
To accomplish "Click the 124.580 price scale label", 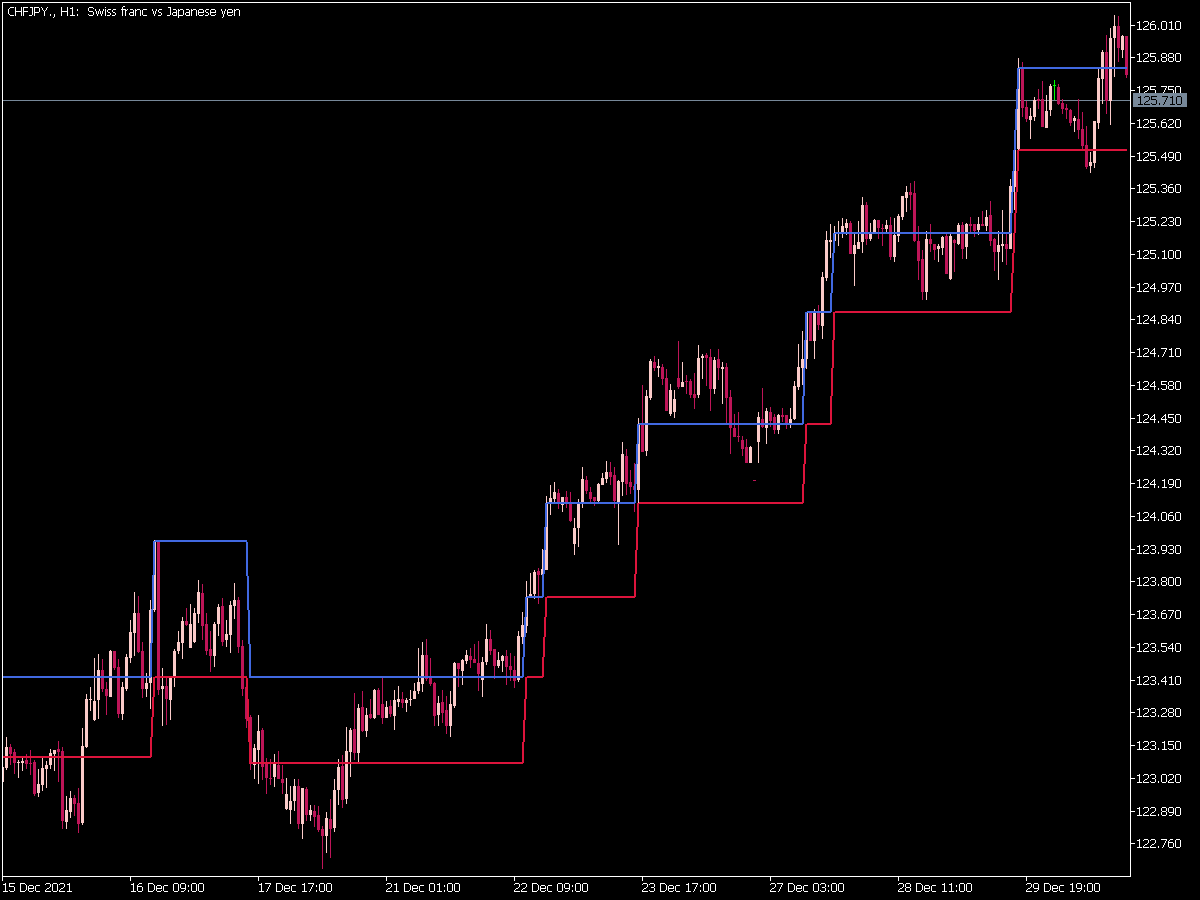I will (x=1160, y=385).
